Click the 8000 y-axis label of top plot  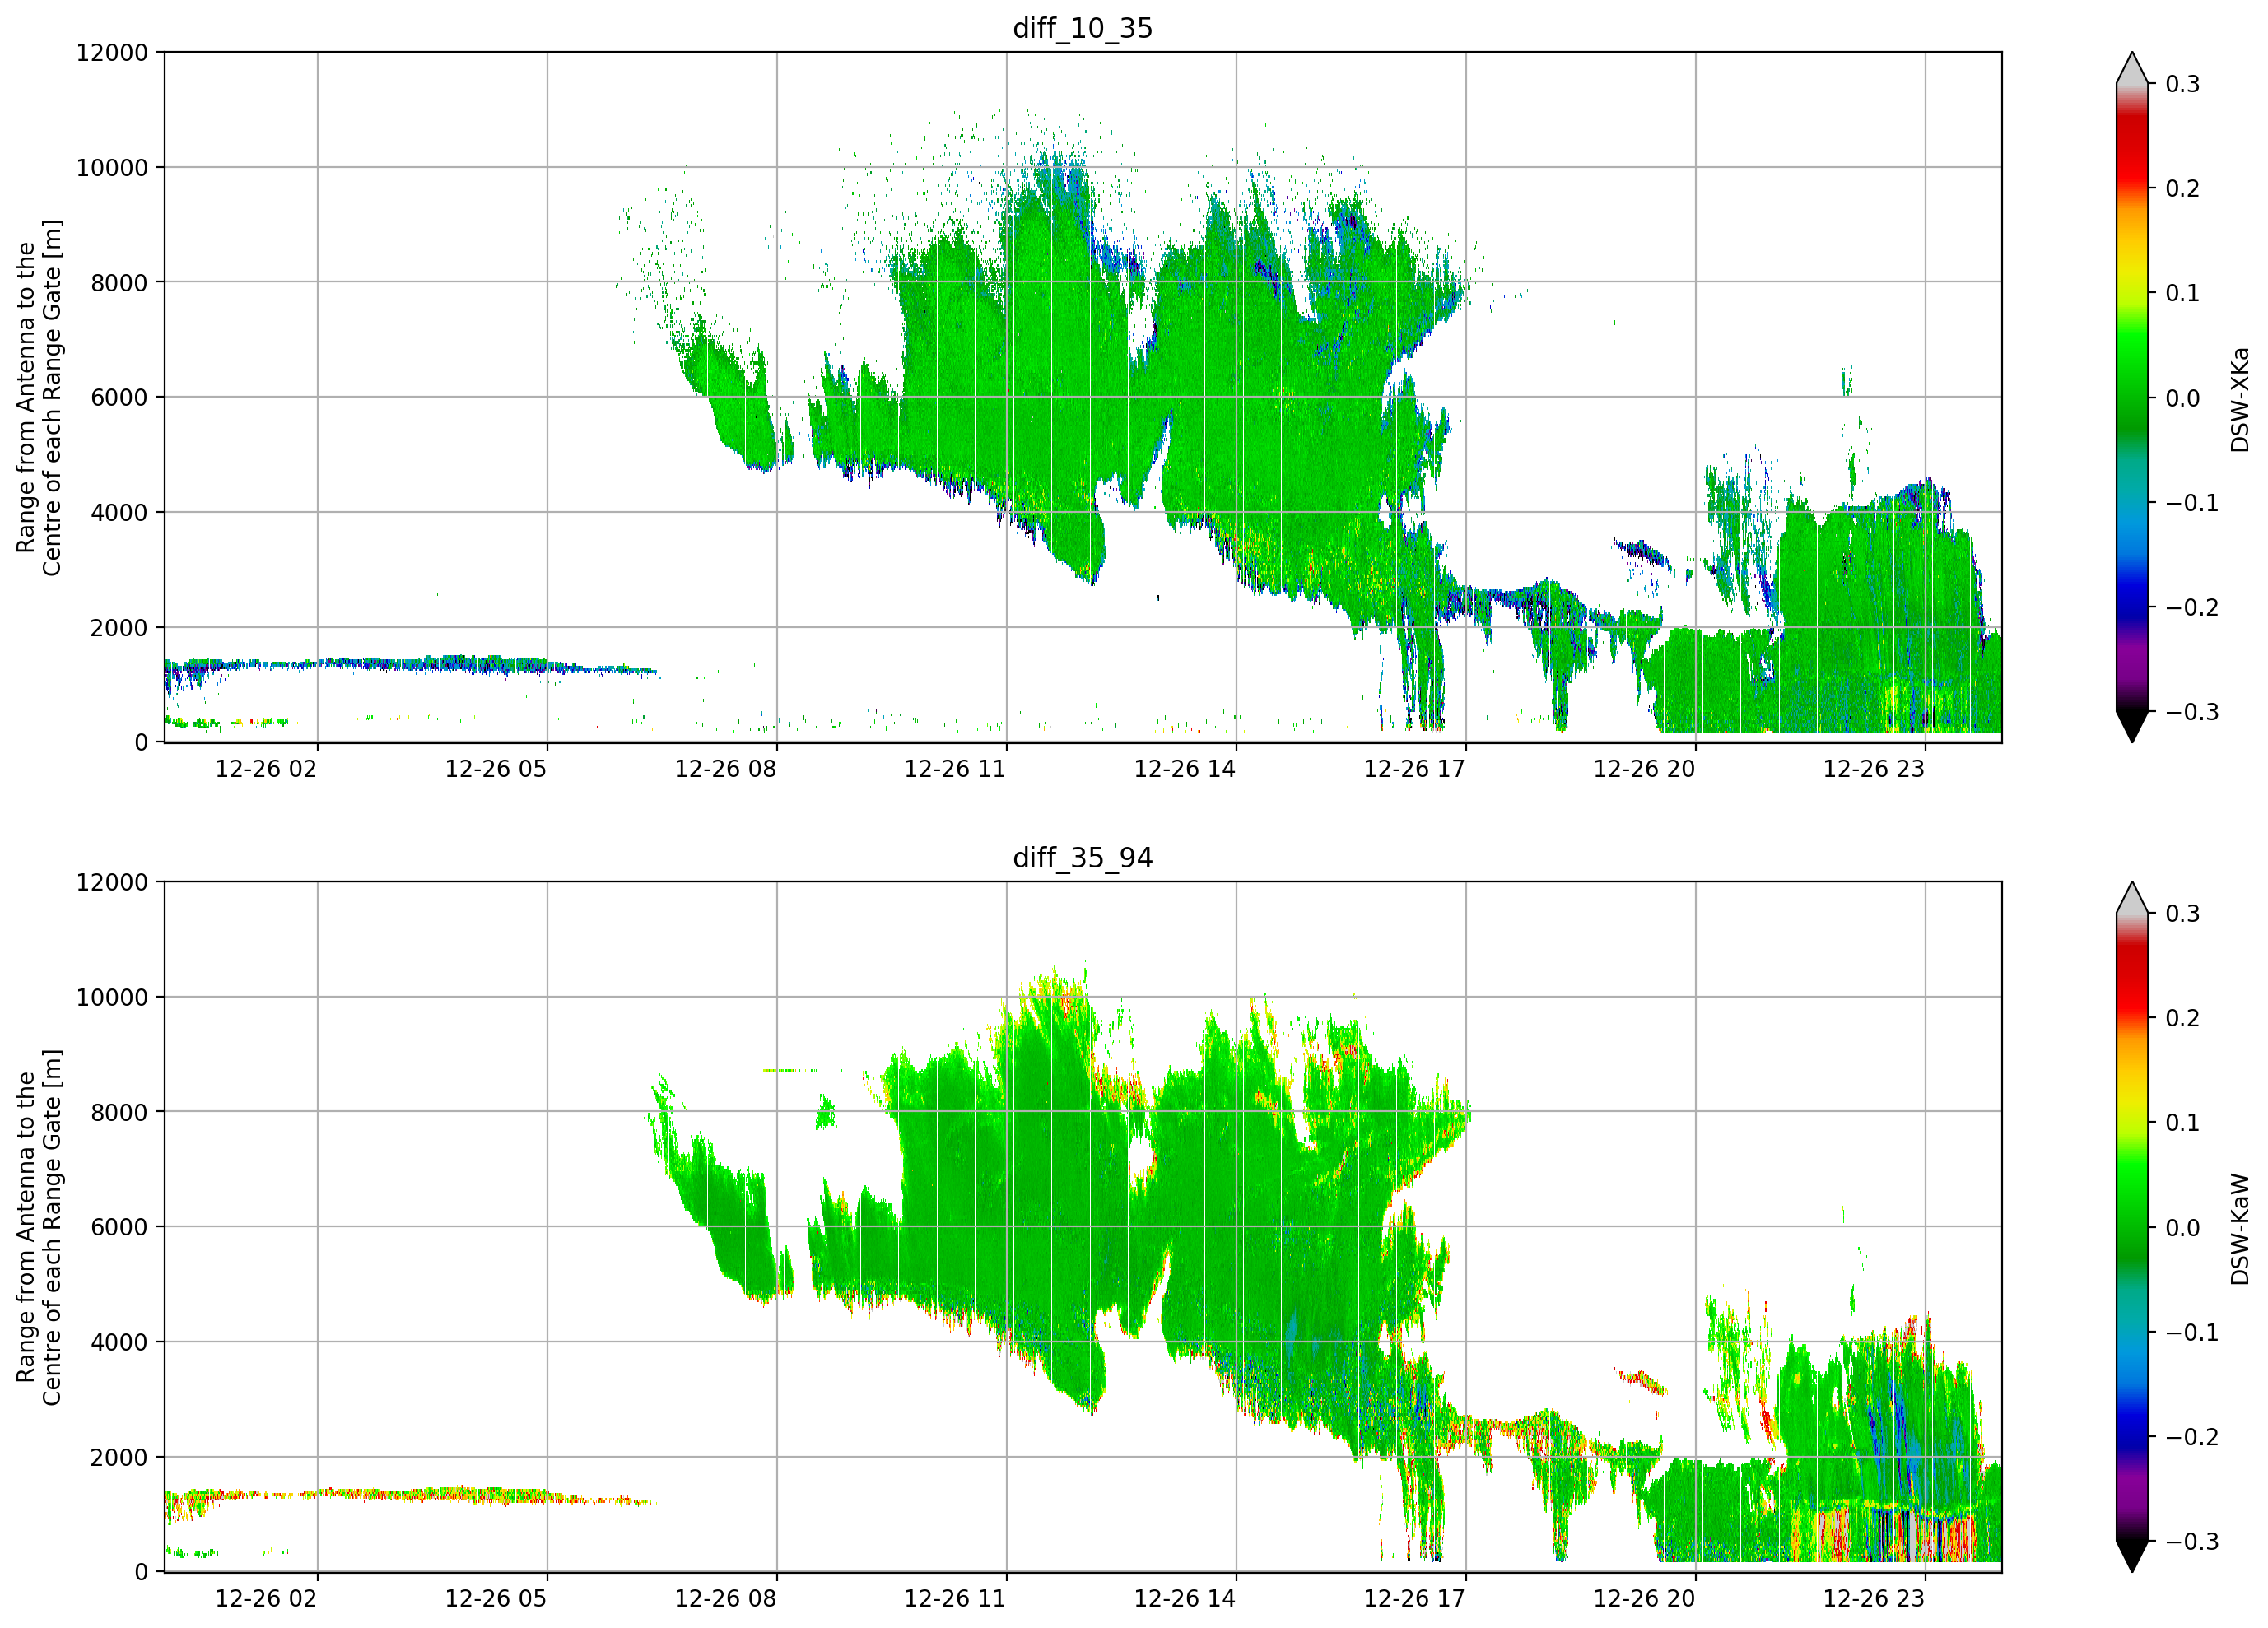click(119, 283)
